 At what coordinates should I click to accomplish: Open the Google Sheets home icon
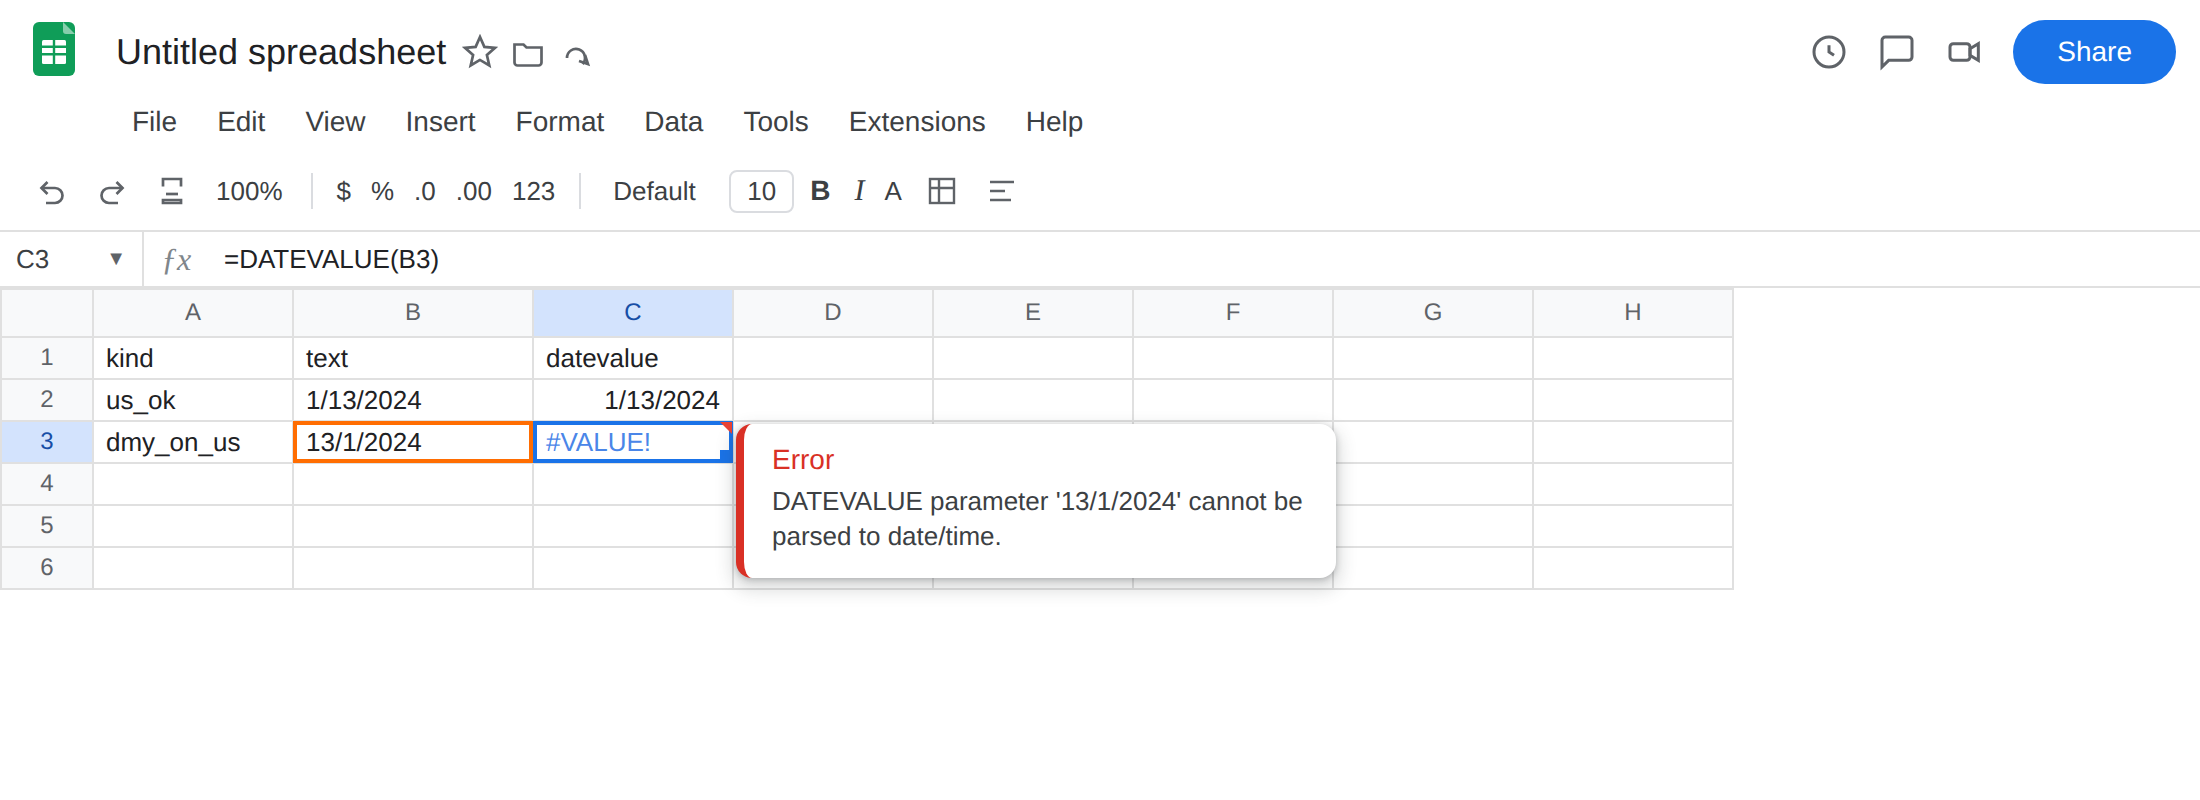(54, 50)
